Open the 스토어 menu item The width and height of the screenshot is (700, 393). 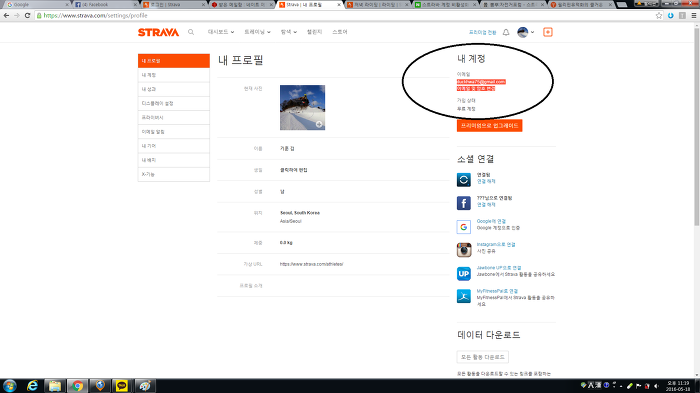340,32
